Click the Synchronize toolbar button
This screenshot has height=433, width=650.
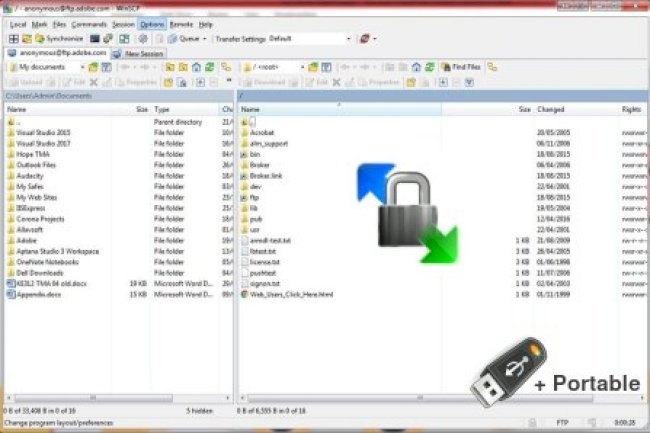point(59,39)
